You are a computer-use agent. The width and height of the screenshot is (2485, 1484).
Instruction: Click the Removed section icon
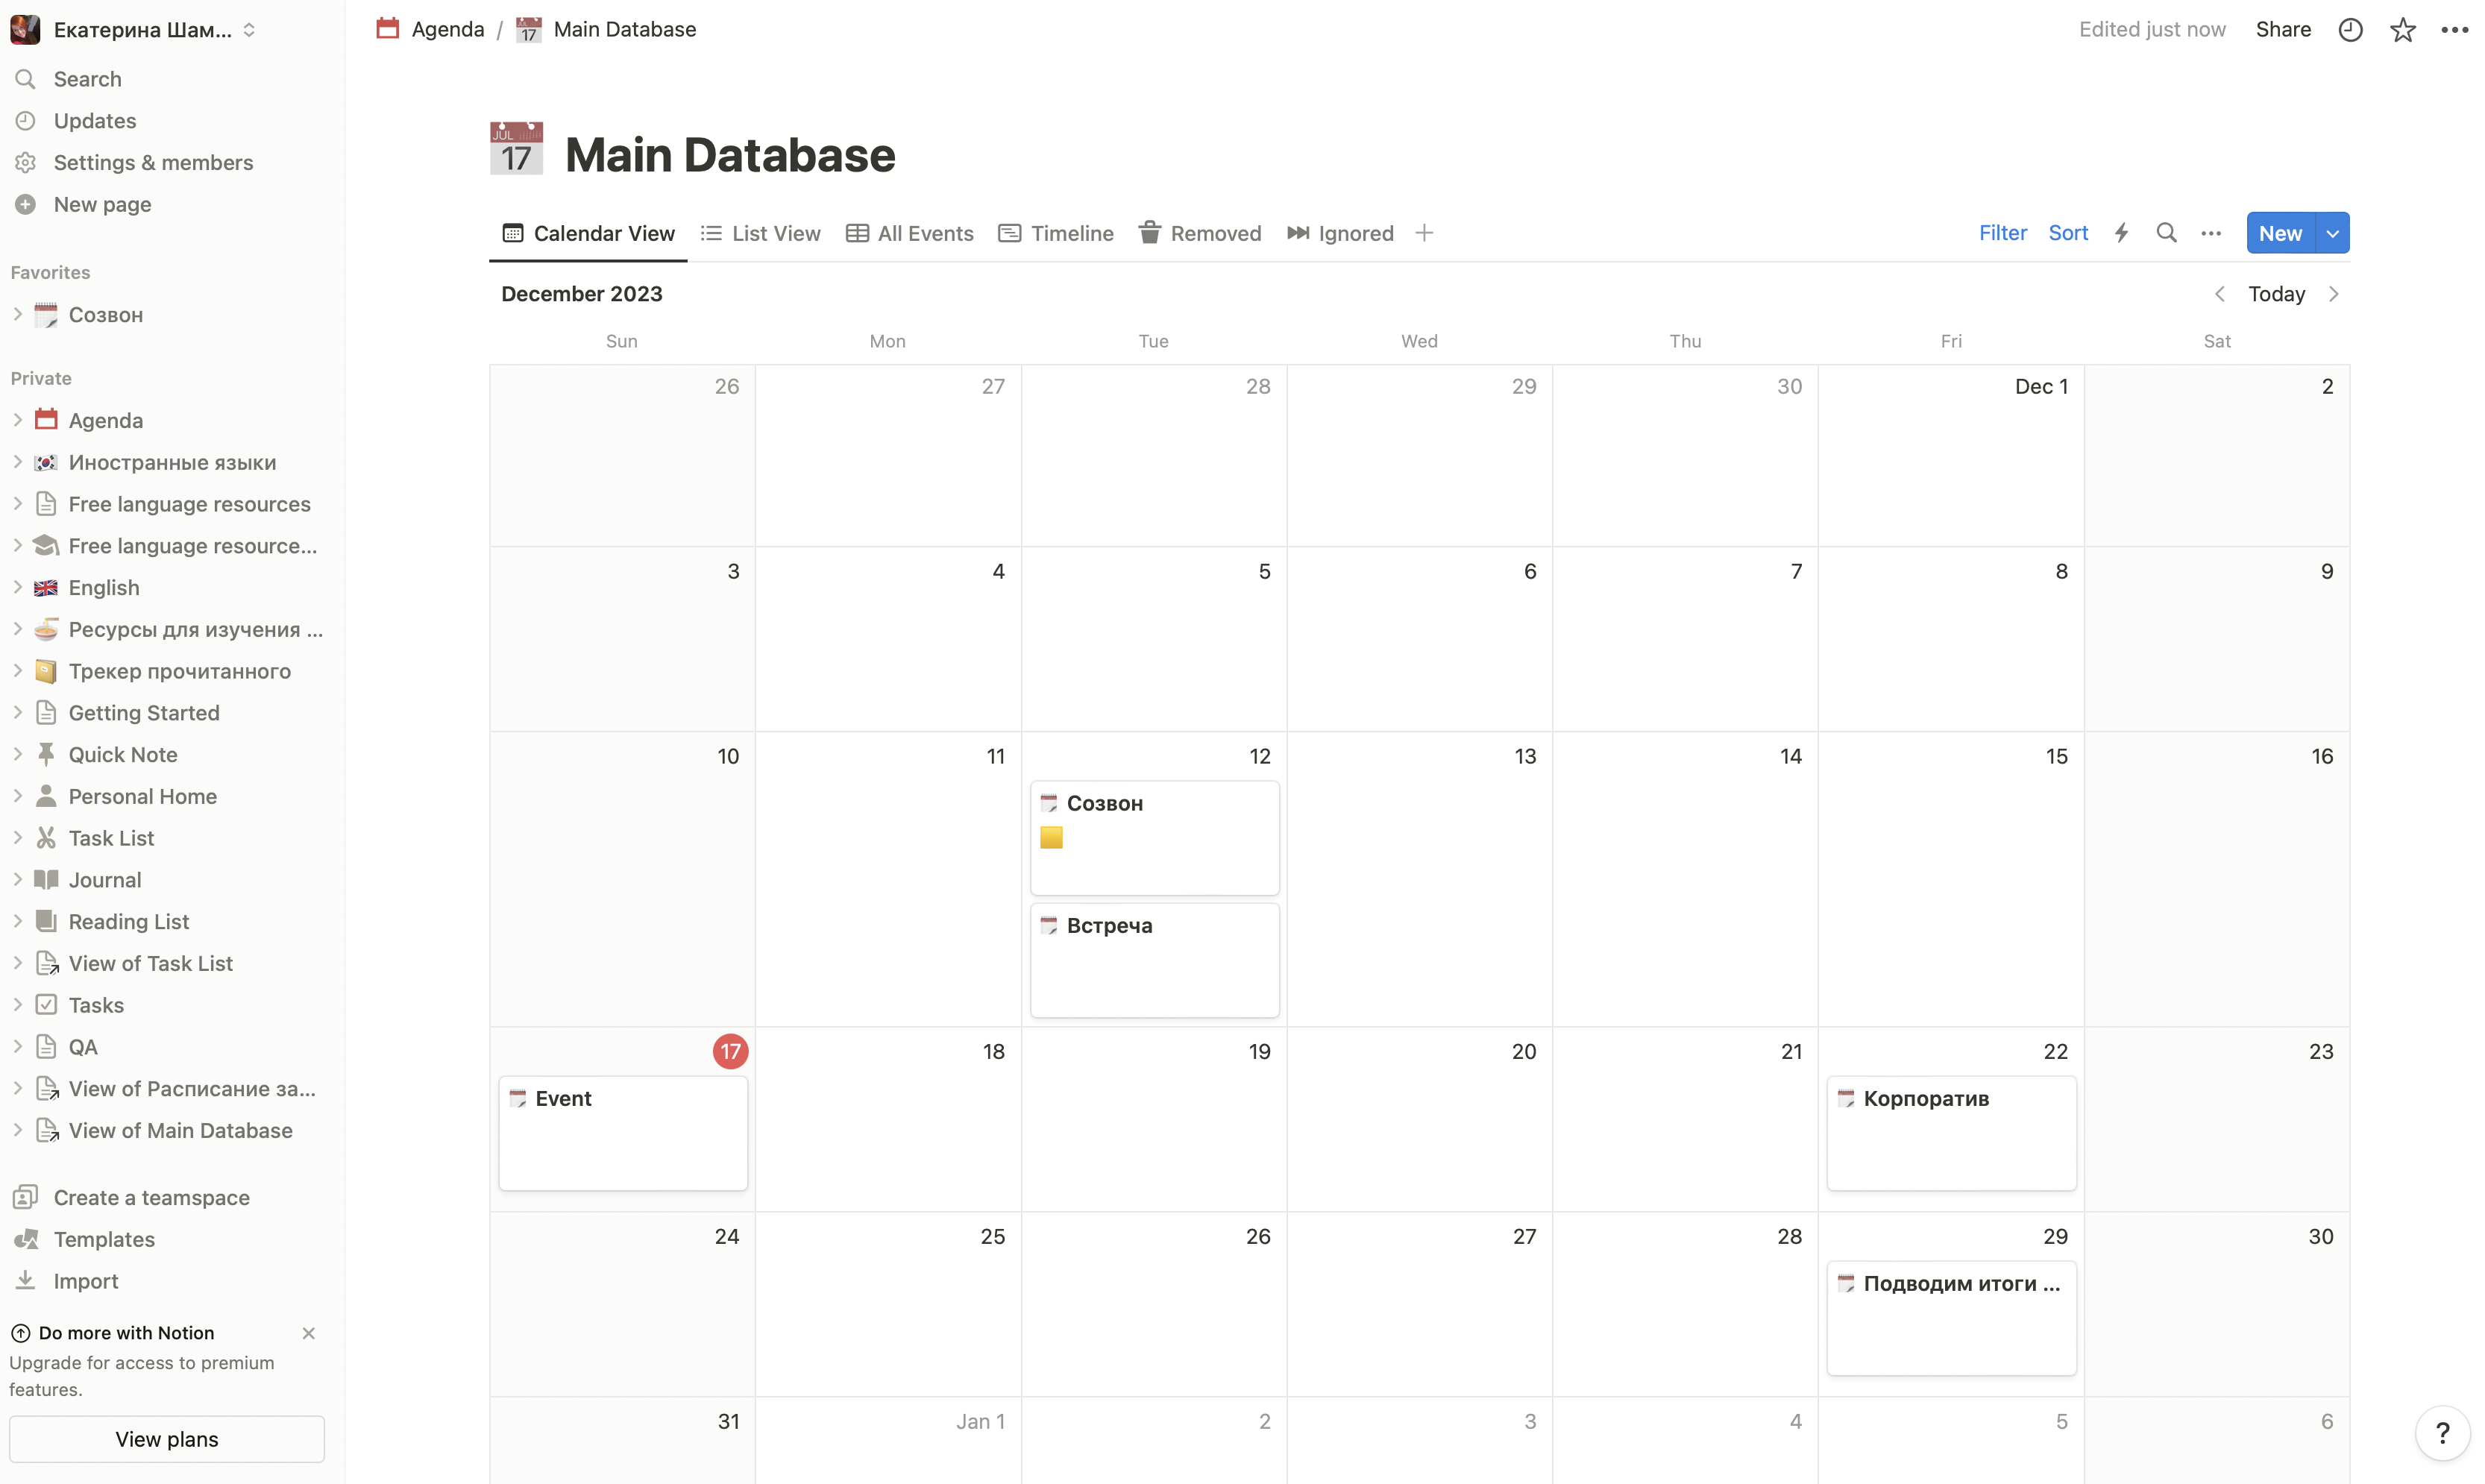pyautogui.click(x=1150, y=231)
